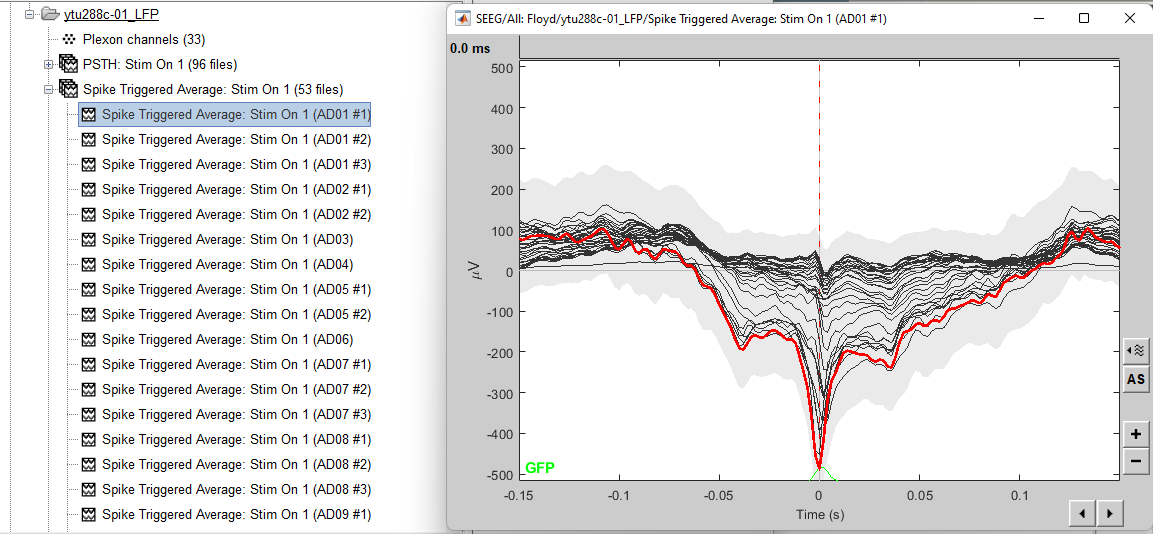The height and width of the screenshot is (534, 1153).
Task: Click plus button to increase amplitude scale
Action: pyautogui.click(x=1135, y=434)
